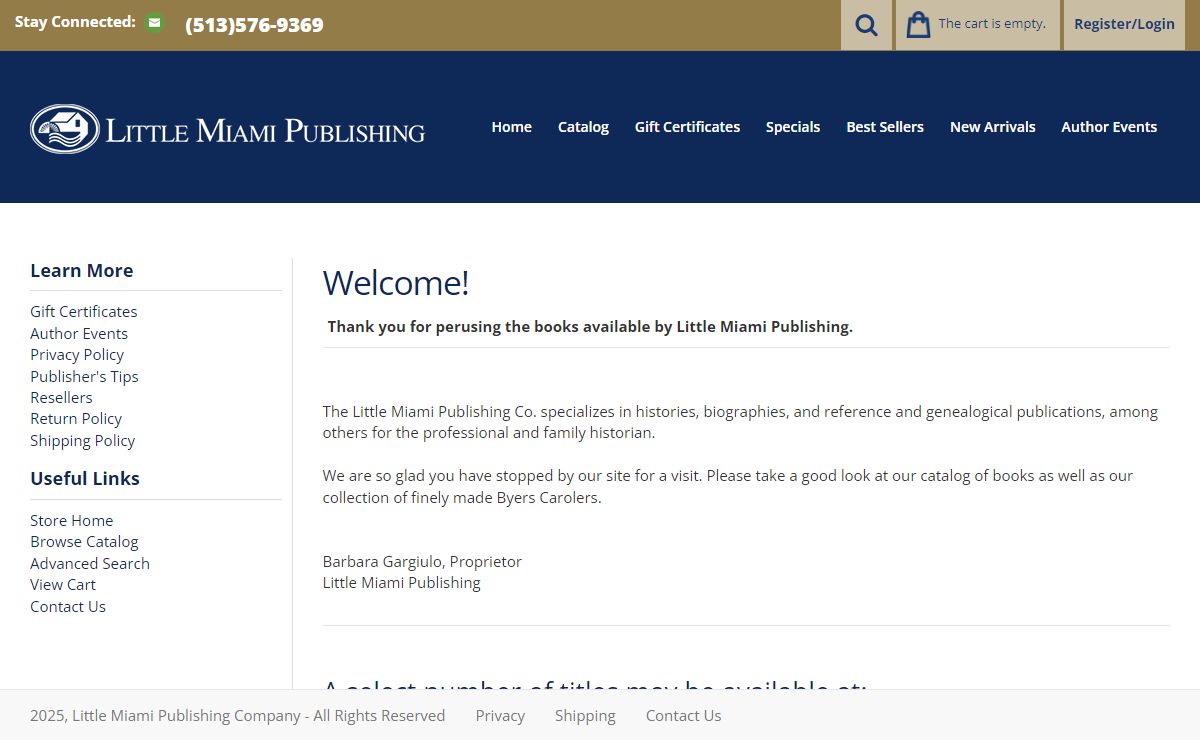1200x740 pixels.
Task: Go to the Home menu item
Action: [x=511, y=127]
